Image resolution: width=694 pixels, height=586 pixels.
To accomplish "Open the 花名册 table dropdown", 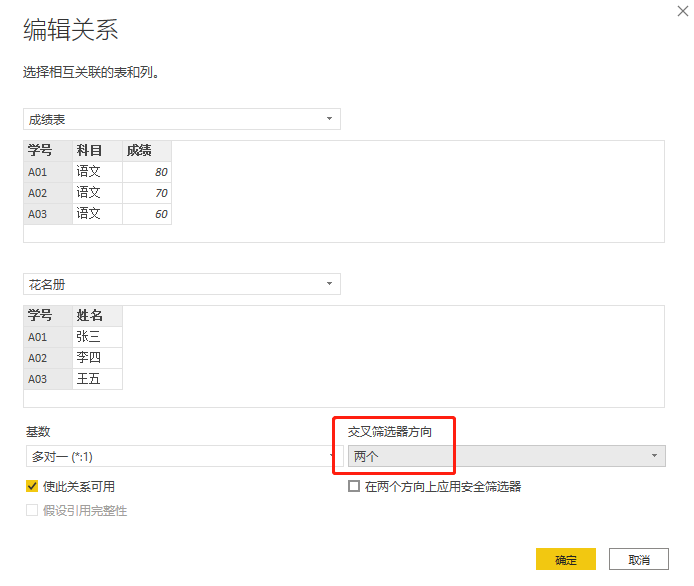I will pos(181,284).
